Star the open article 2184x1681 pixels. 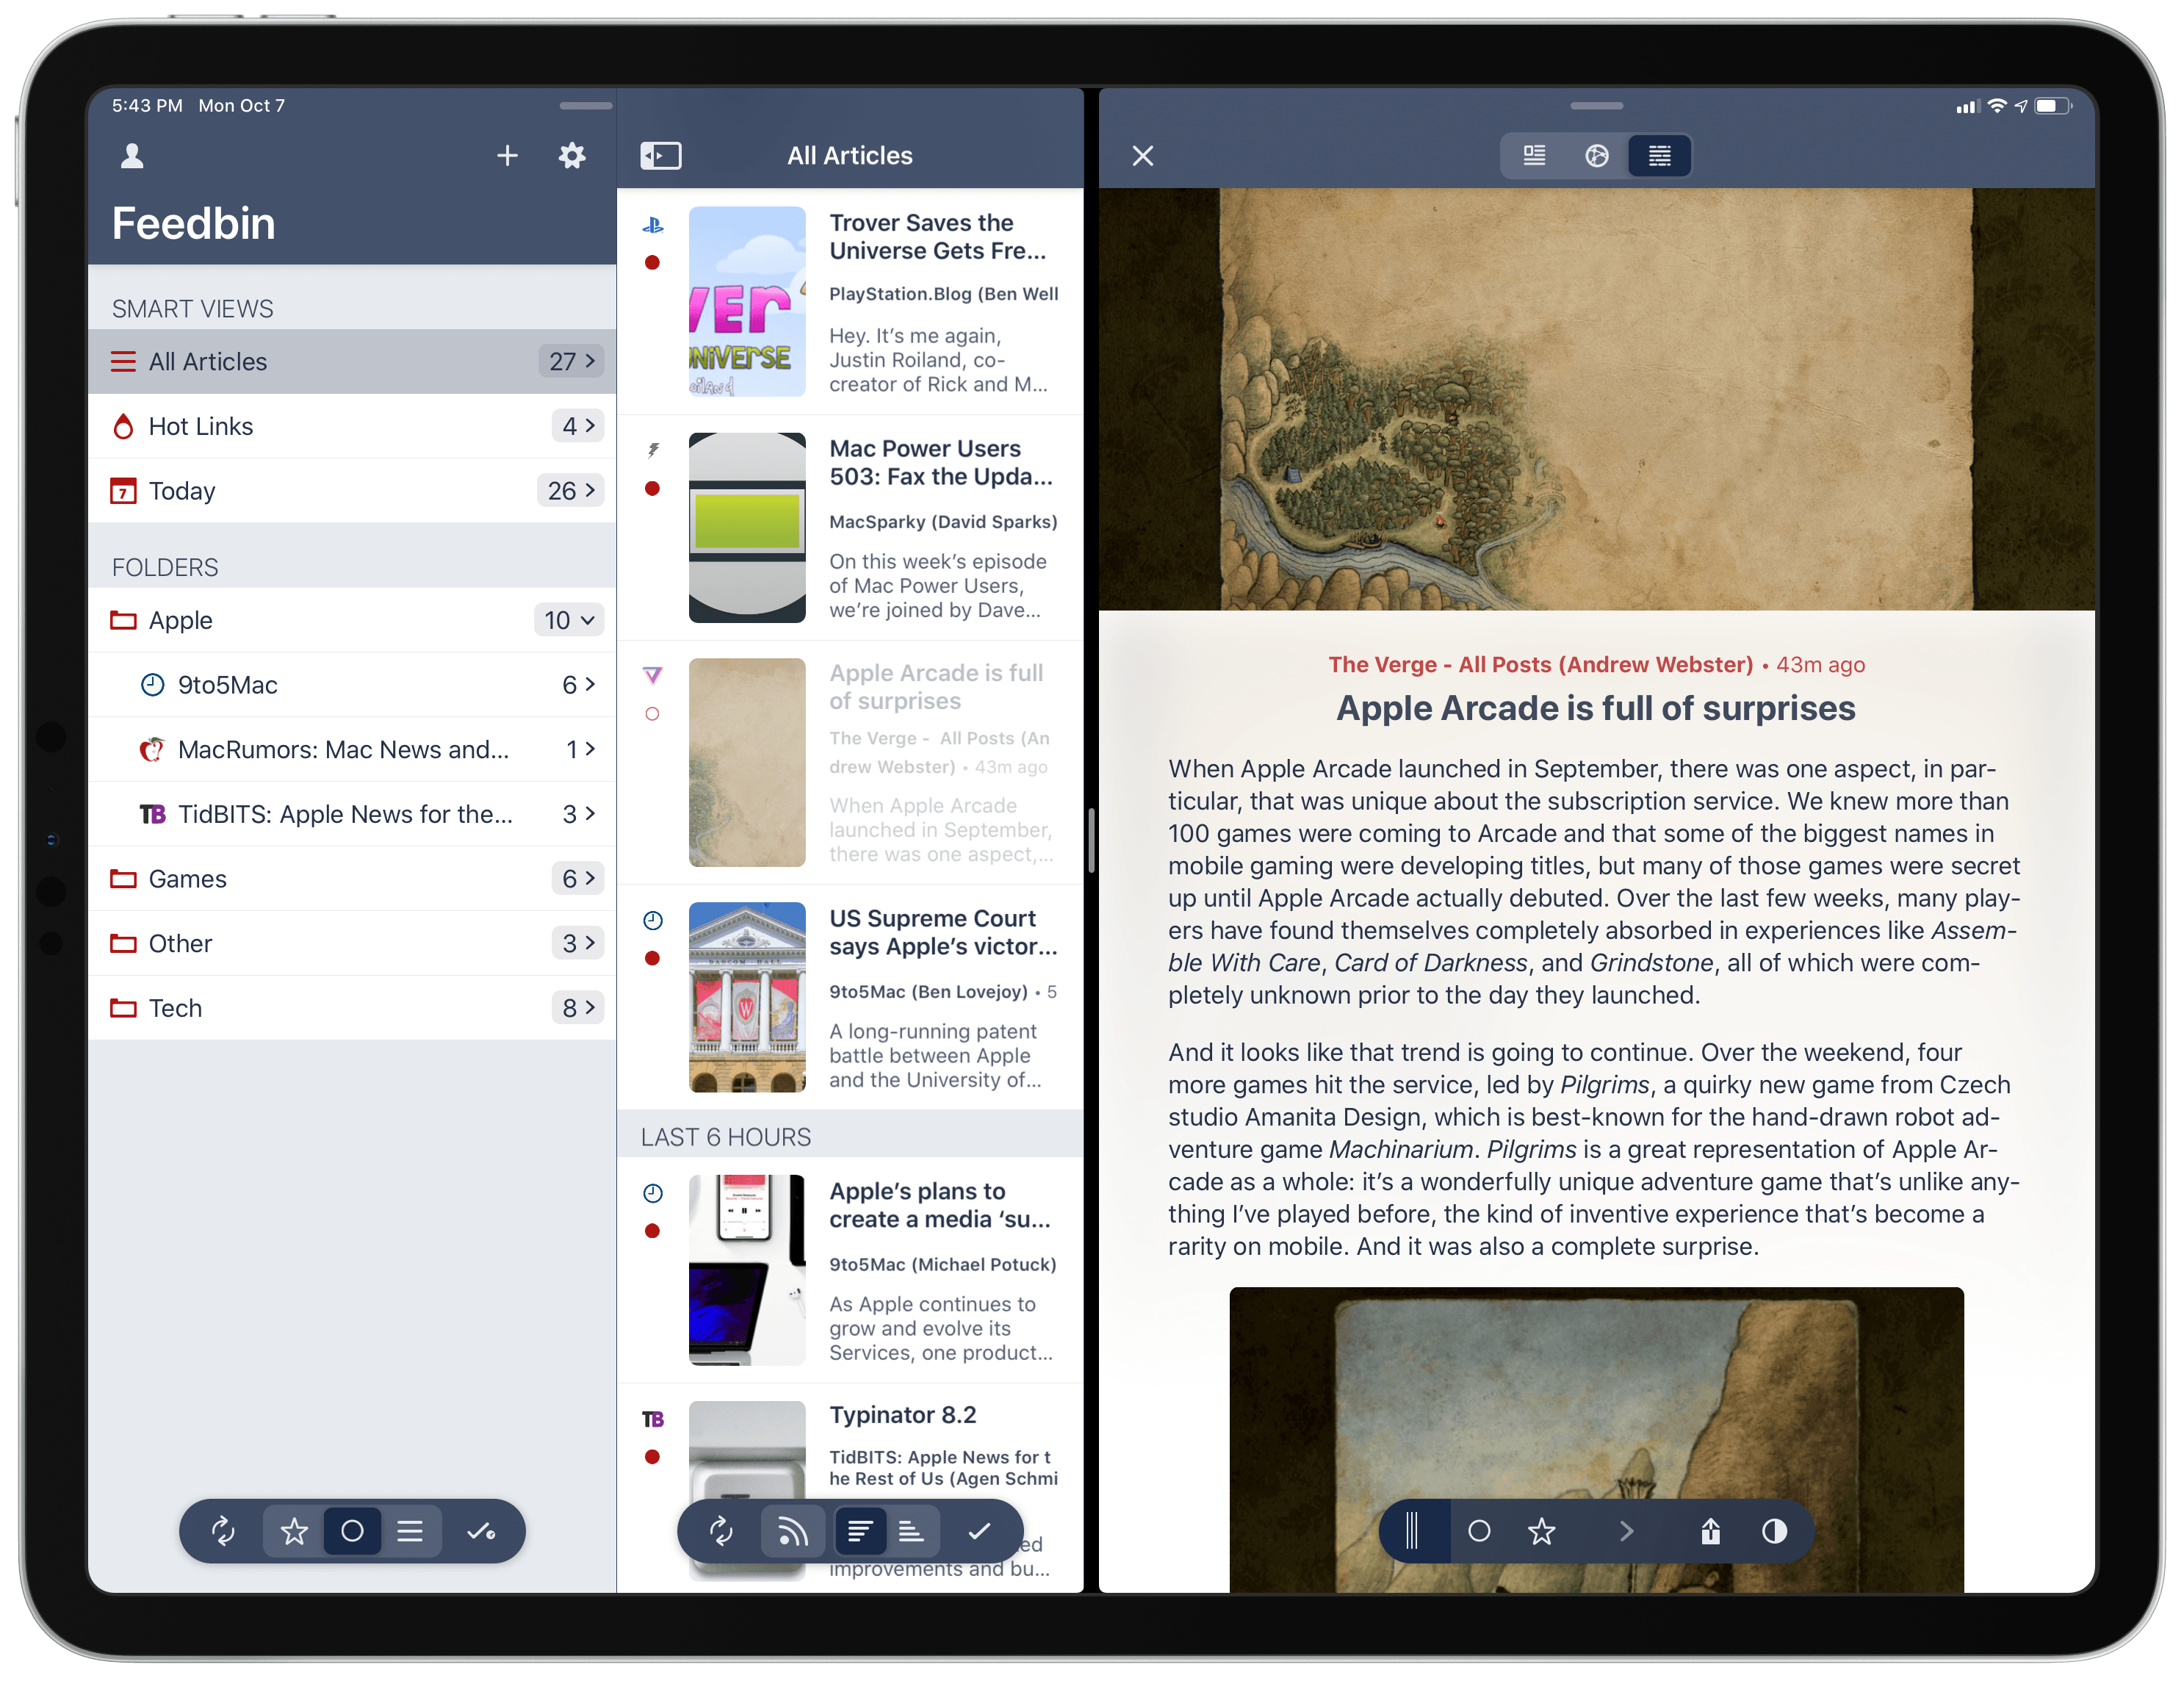click(1541, 1531)
